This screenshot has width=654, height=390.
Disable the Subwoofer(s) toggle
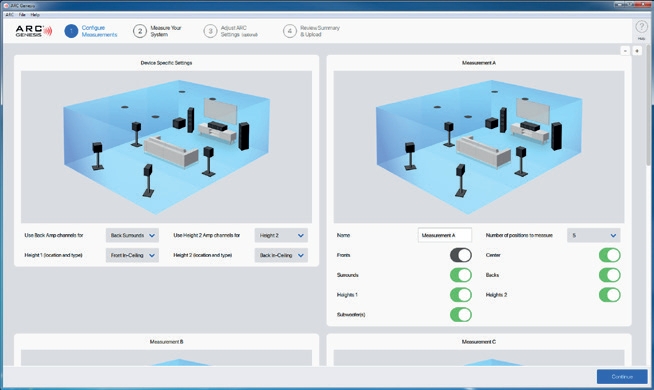461,315
